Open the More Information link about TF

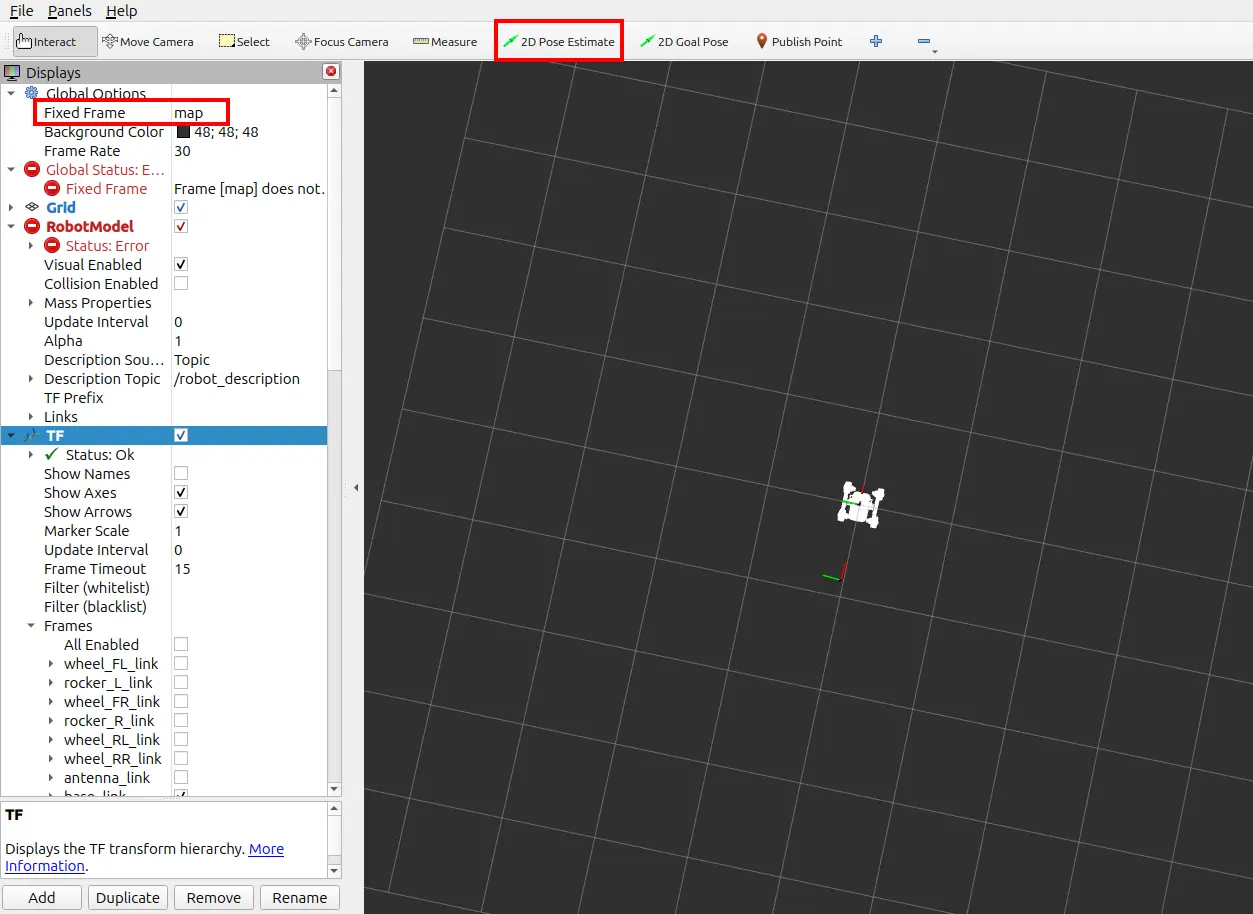point(266,849)
